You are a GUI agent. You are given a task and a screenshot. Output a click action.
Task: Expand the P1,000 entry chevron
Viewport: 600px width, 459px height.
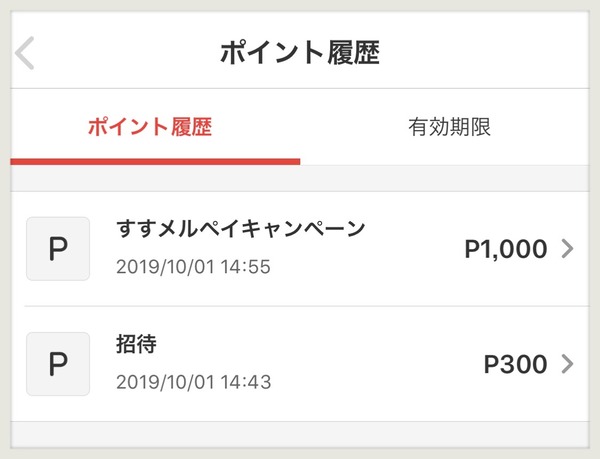click(568, 249)
